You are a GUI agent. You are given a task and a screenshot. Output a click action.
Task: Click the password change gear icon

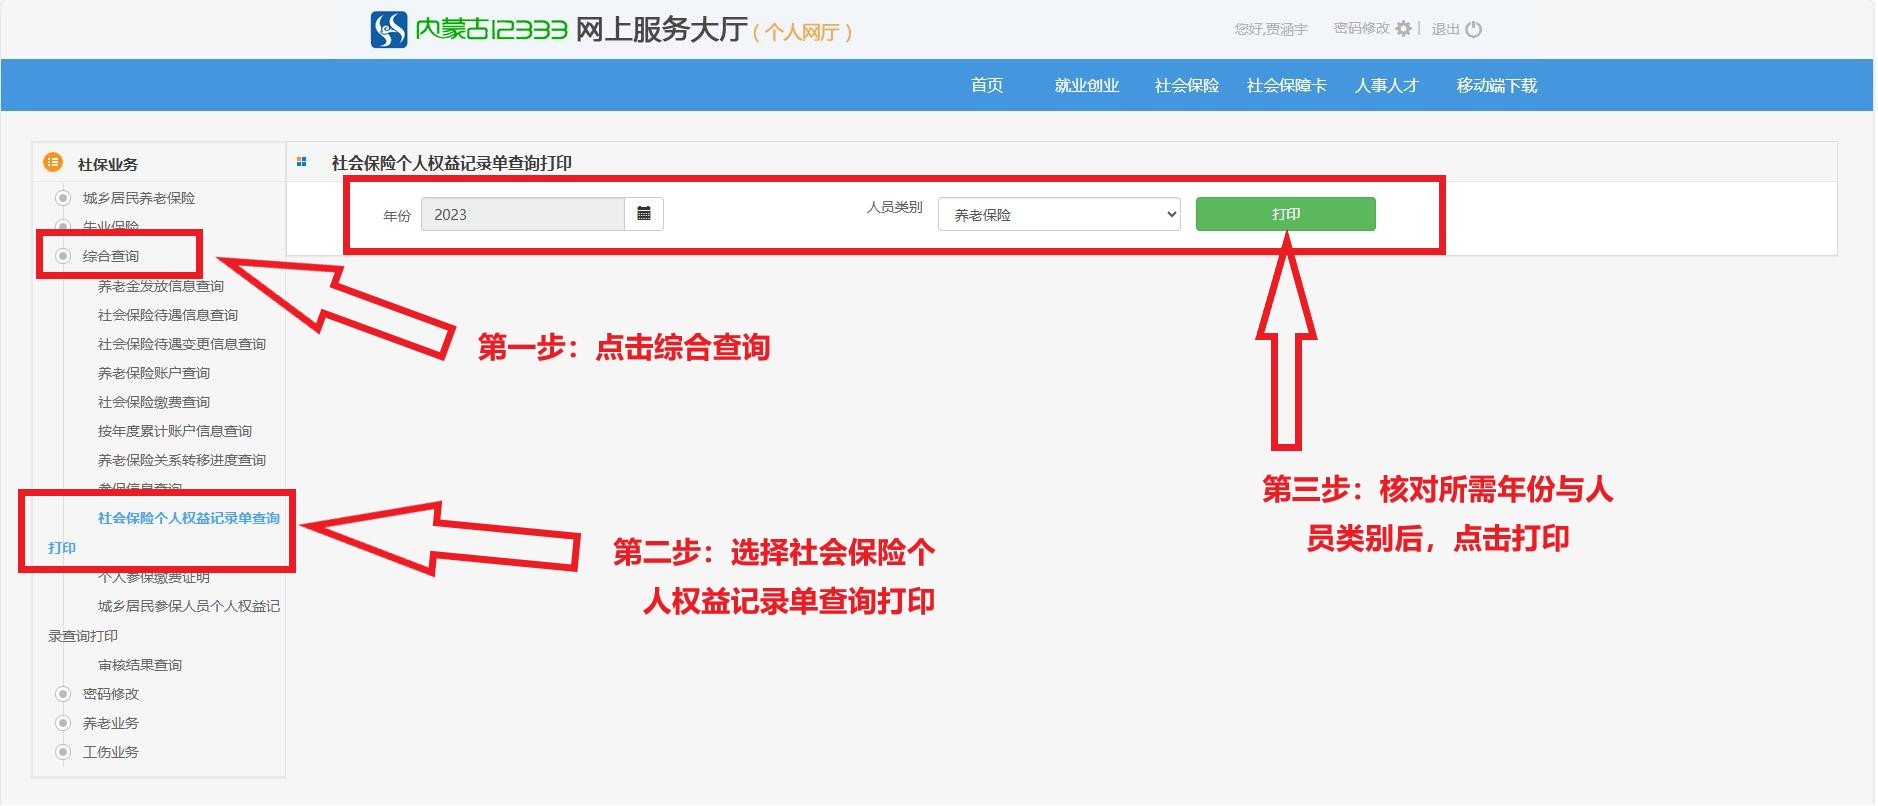1403,29
